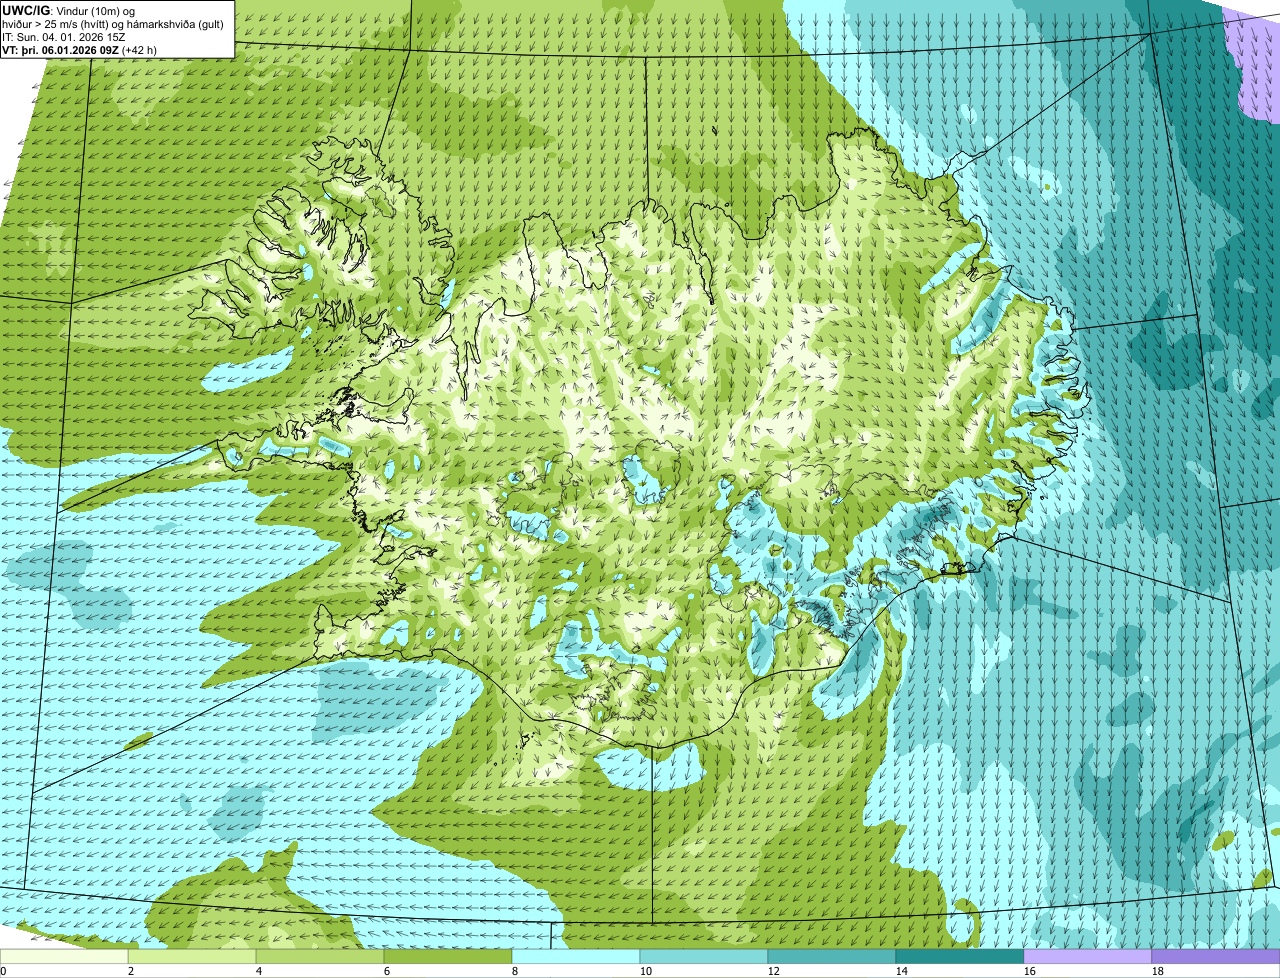Click the legend scale value '16'
The height and width of the screenshot is (978, 1280).
[1030, 971]
